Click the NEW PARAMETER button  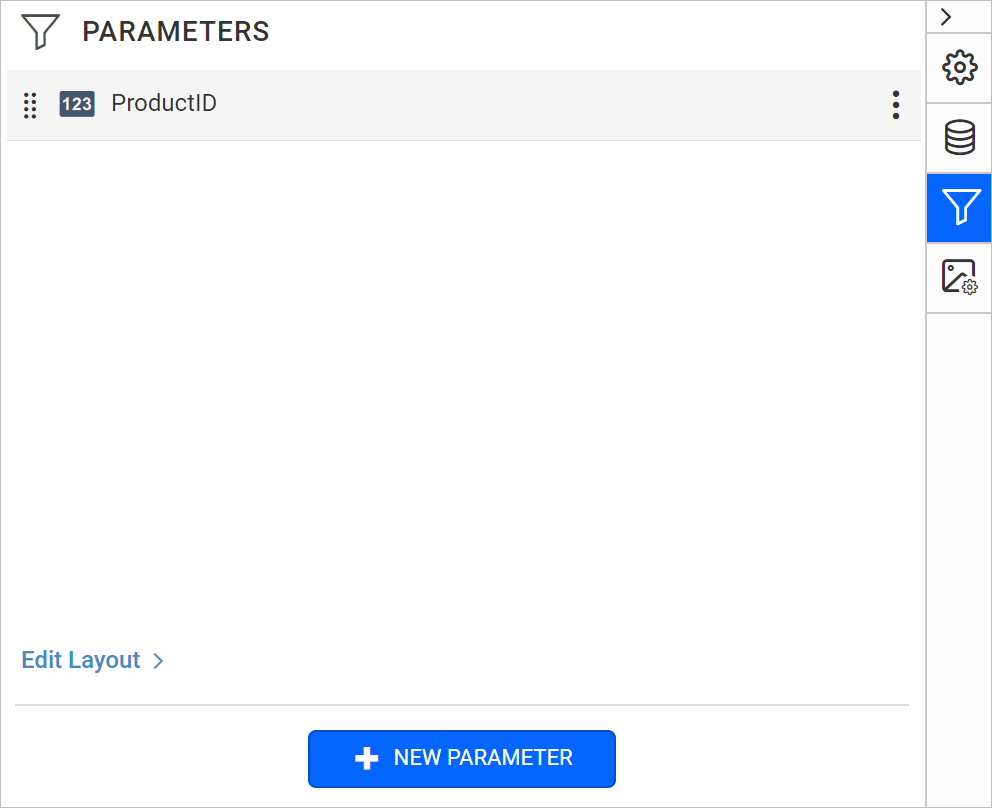point(461,758)
